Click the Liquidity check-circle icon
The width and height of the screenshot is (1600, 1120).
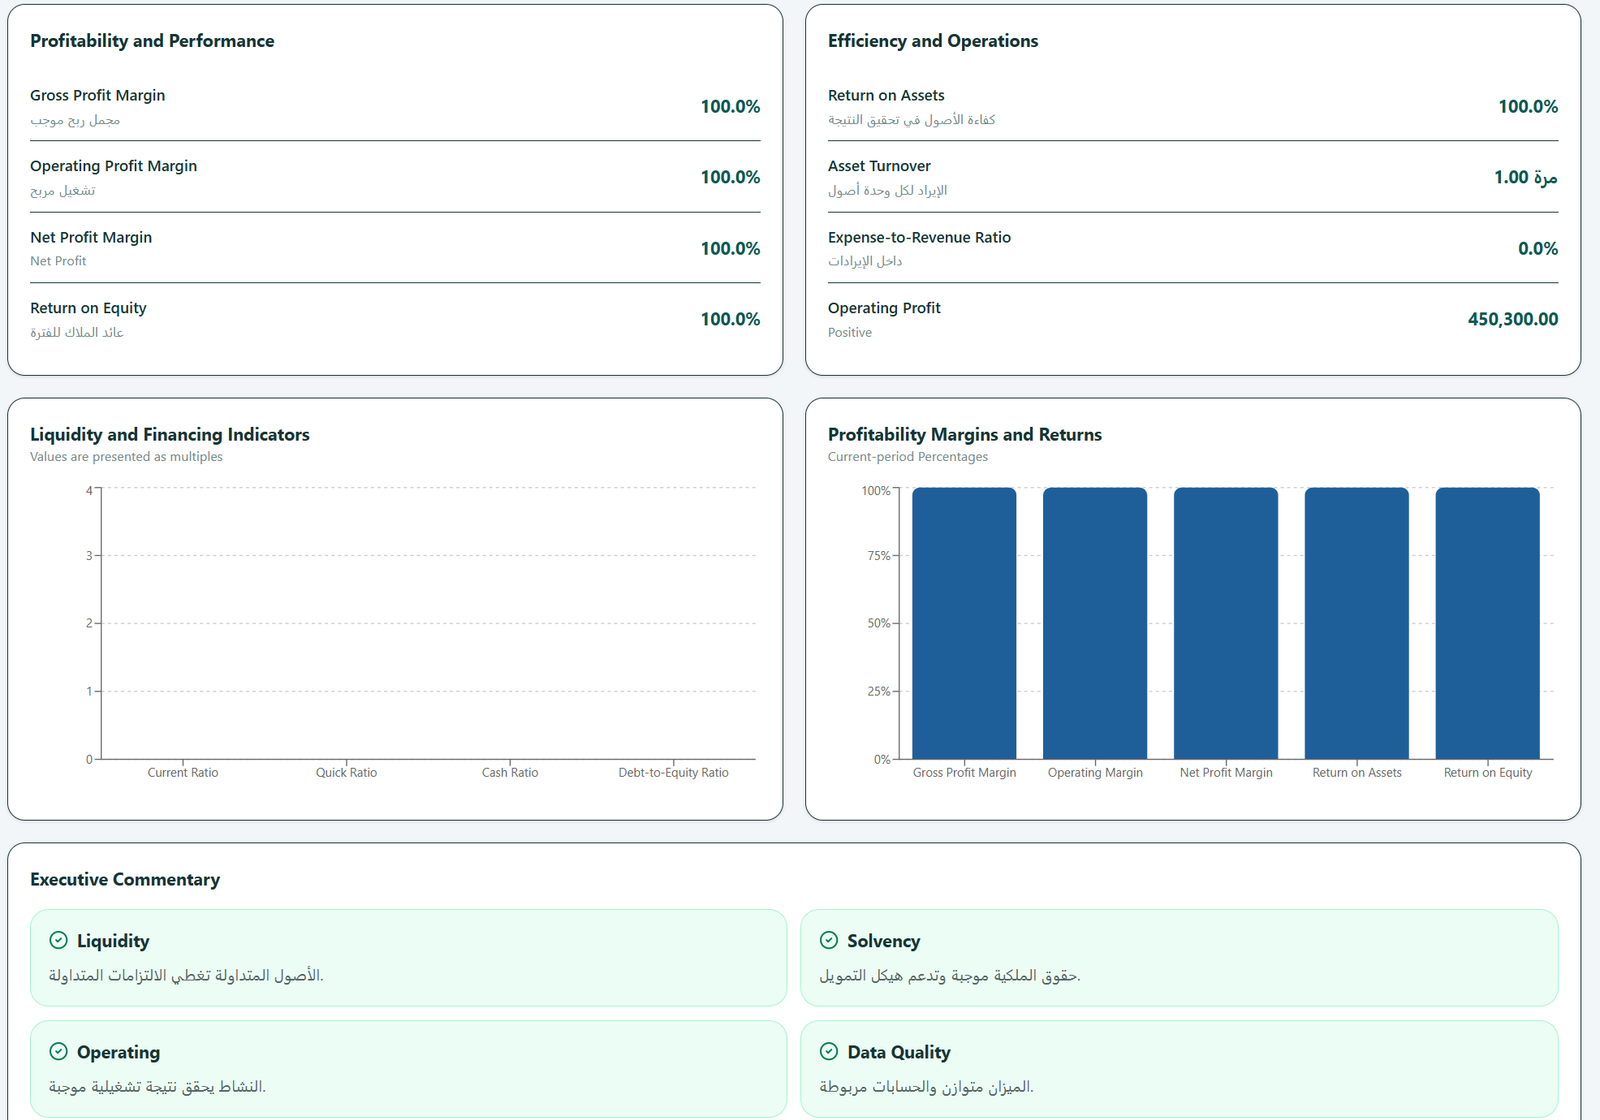coord(59,940)
